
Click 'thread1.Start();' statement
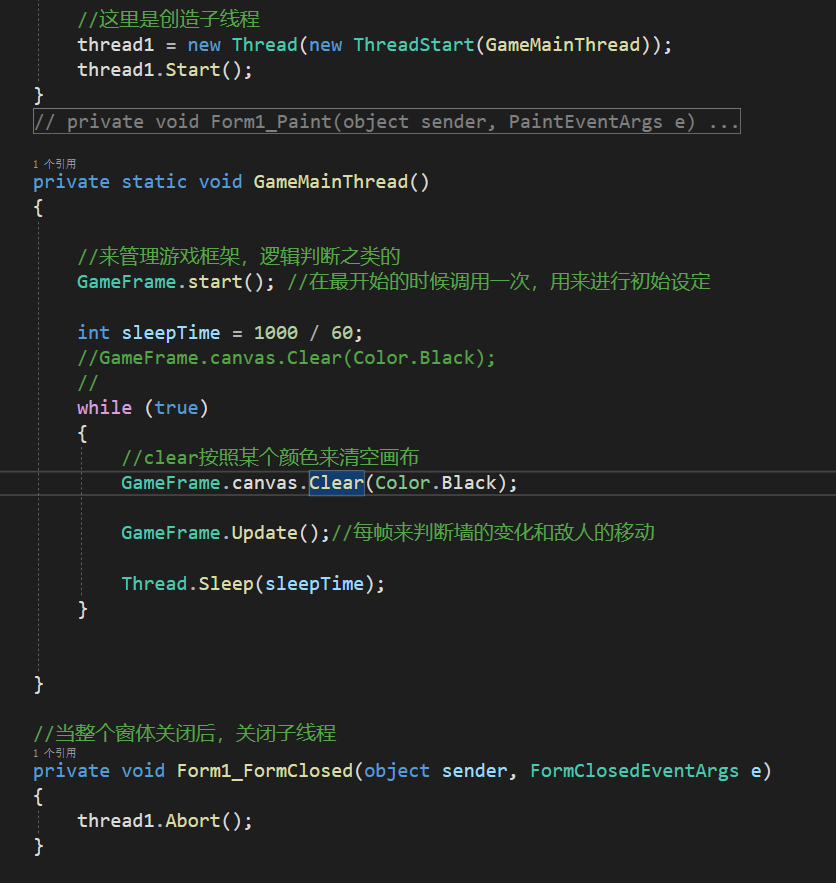pyautogui.click(x=165, y=70)
